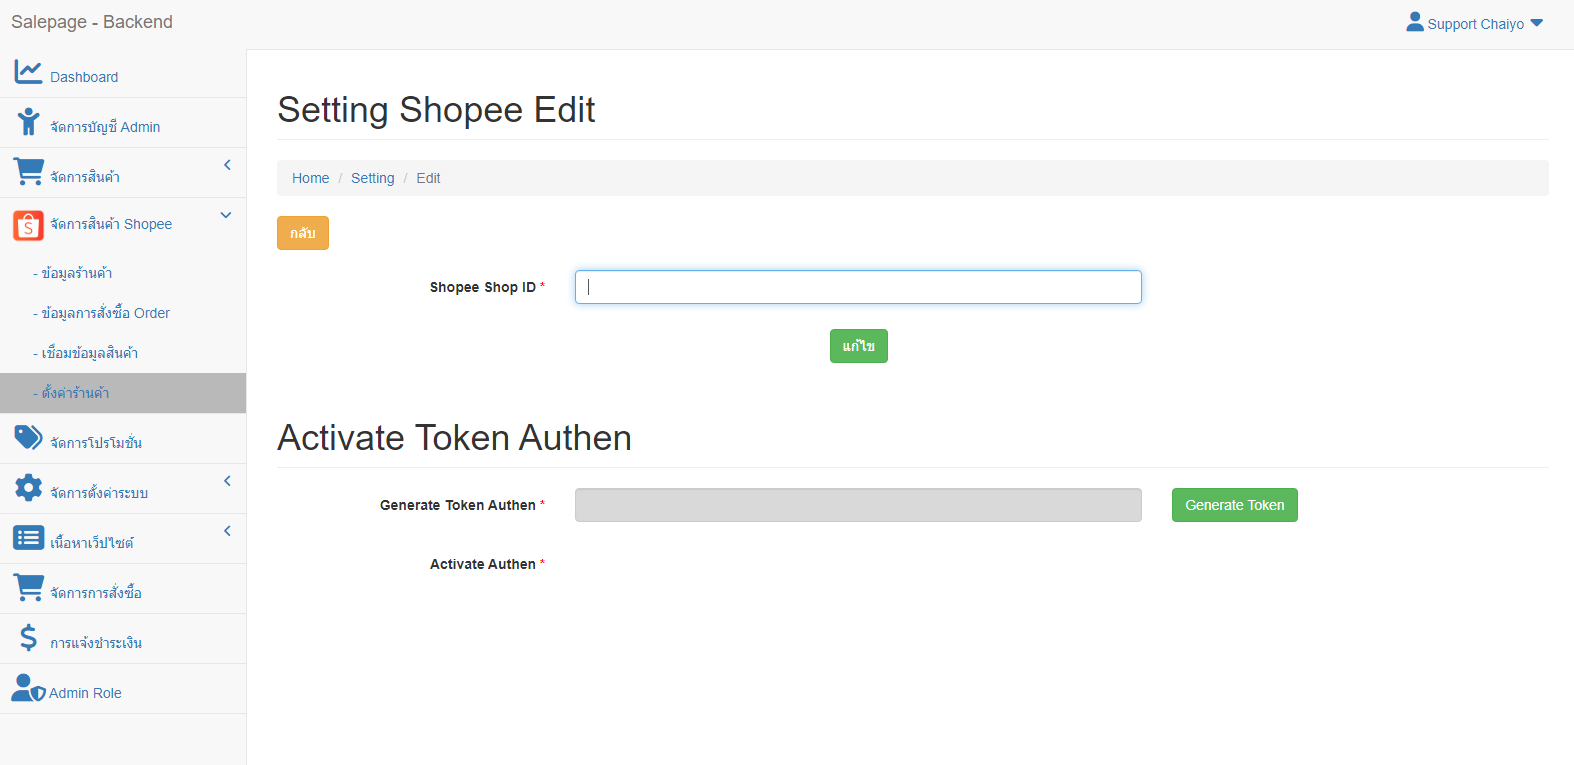Open the ข้อมูลร้านค้า submenu item
This screenshot has height=765, width=1574.
pos(76,273)
